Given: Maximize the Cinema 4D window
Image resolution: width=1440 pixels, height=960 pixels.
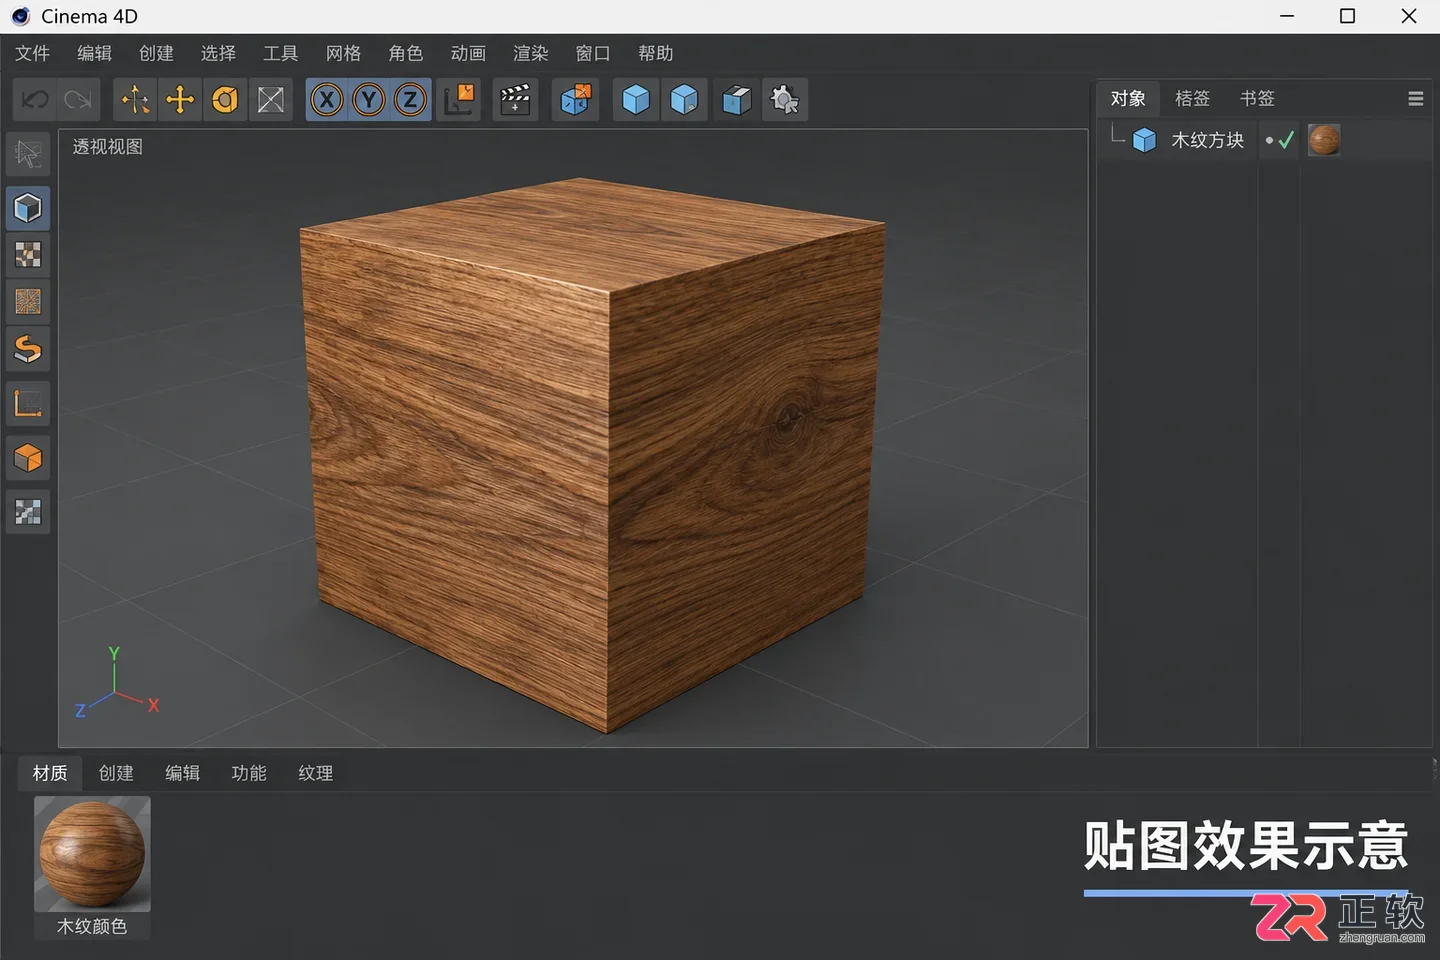Looking at the screenshot, I should pyautogui.click(x=1347, y=16).
